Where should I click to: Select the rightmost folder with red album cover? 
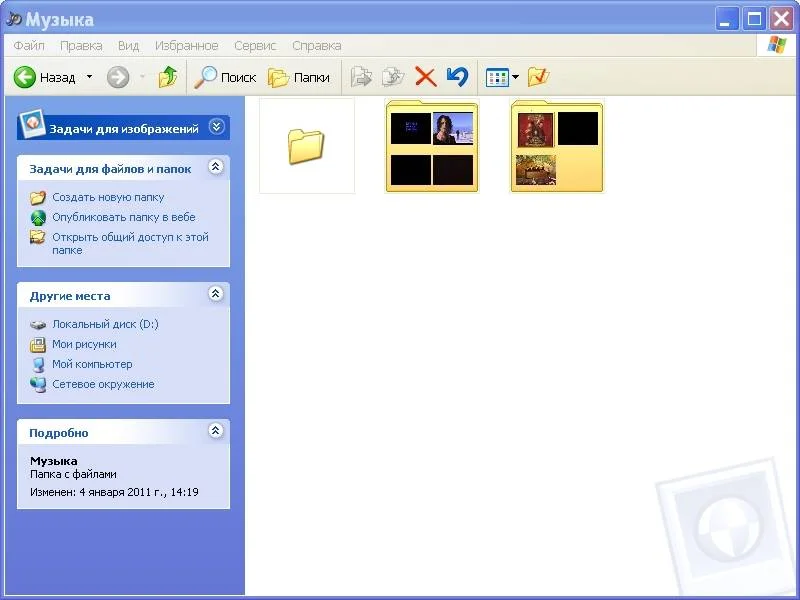[x=557, y=146]
